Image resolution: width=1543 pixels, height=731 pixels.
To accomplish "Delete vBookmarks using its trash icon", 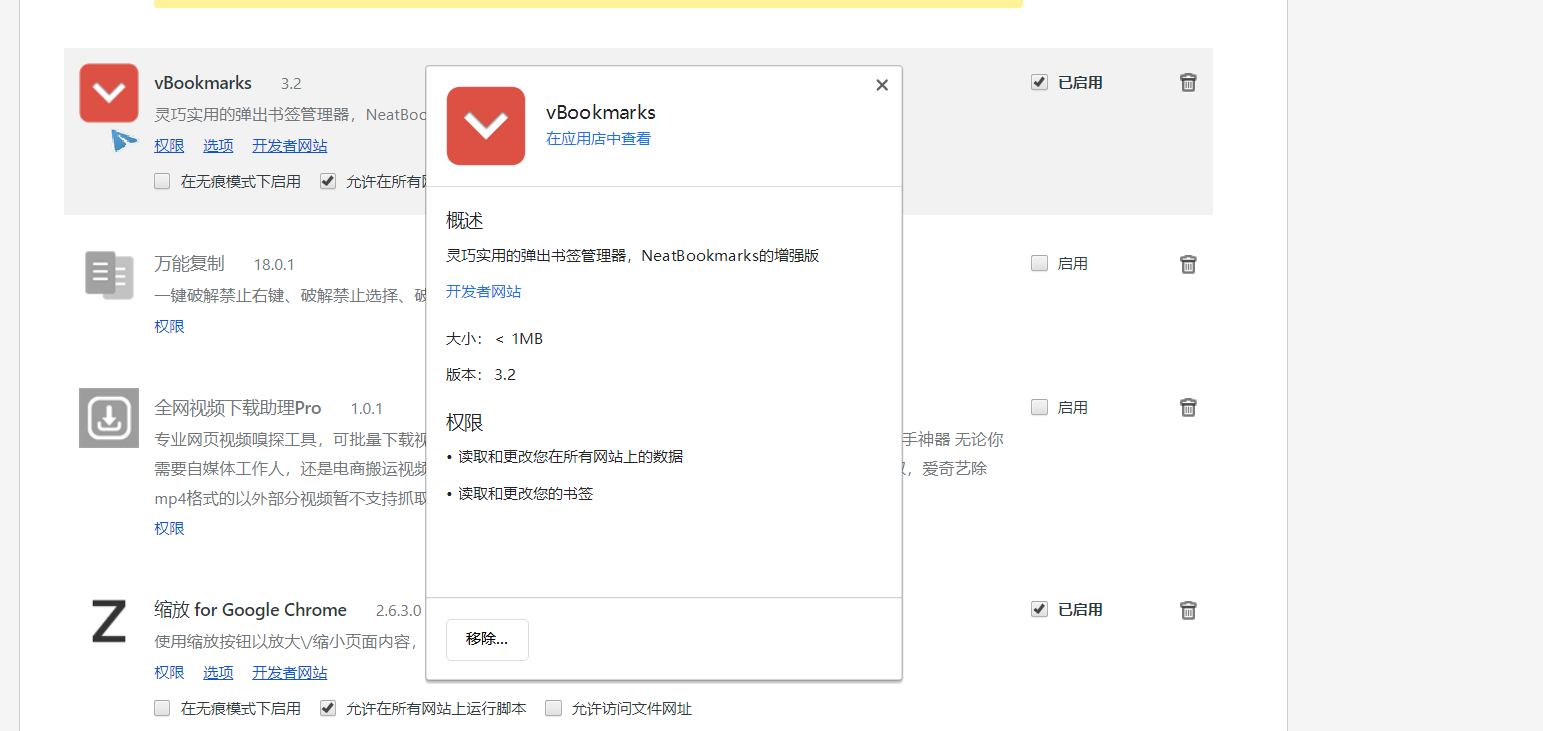I will click(x=1188, y=82).
